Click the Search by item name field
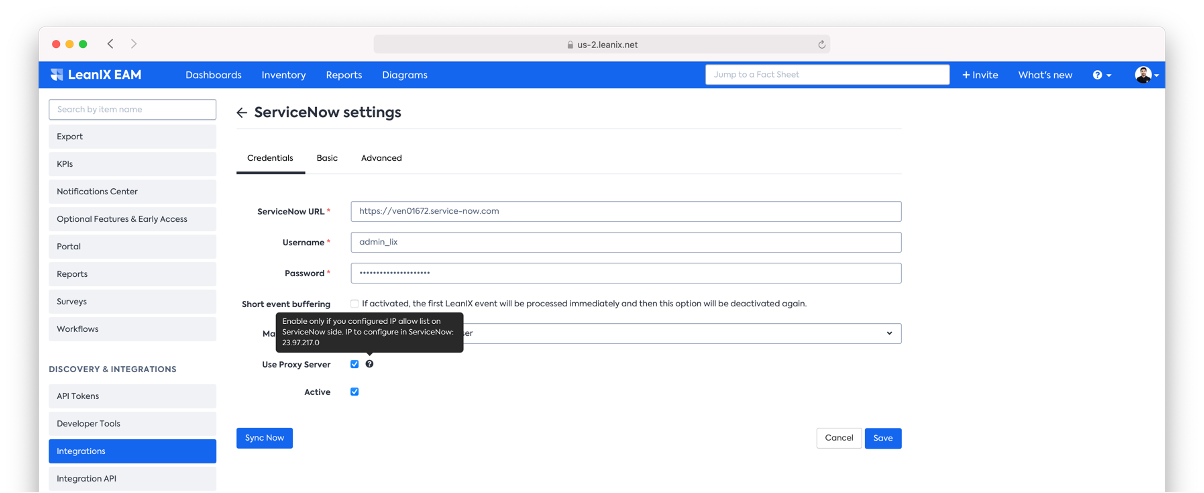 (x=133, y=109)
